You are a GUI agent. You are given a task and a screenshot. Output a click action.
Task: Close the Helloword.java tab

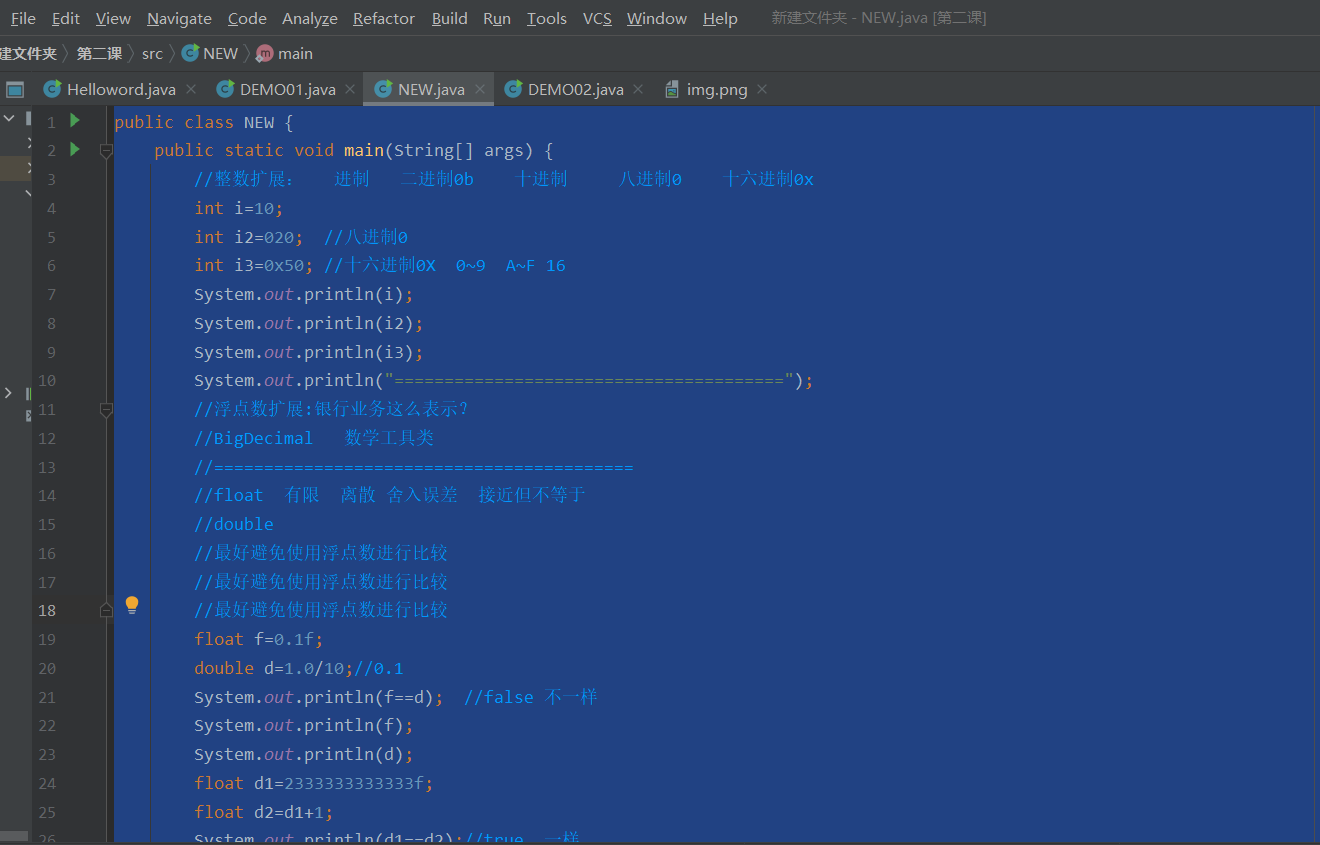191,89
